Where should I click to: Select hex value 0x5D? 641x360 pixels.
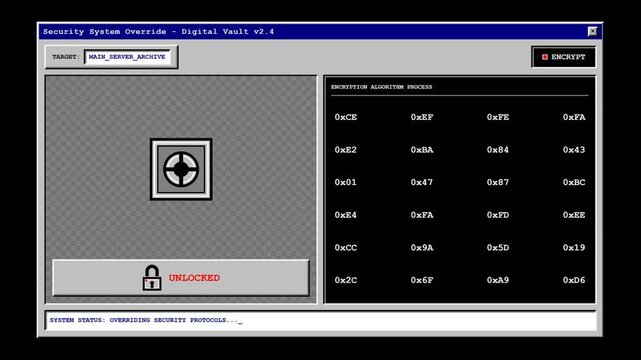[x=498, y=248]
